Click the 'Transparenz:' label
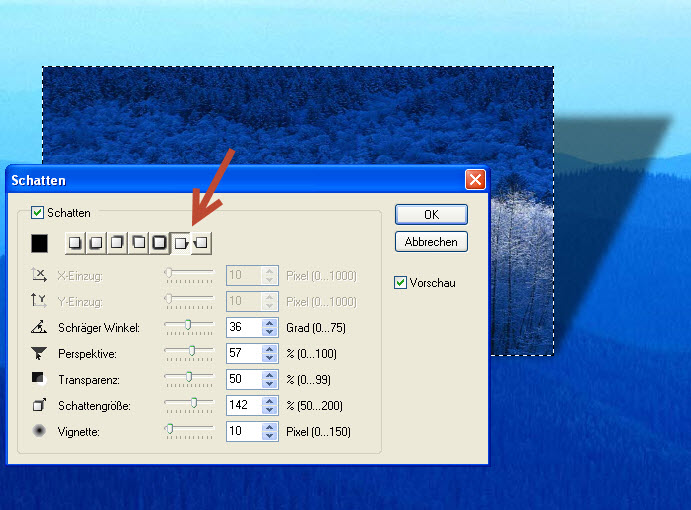Image resolution: width=691 pixels, height=510 pixels. (89, 380)
